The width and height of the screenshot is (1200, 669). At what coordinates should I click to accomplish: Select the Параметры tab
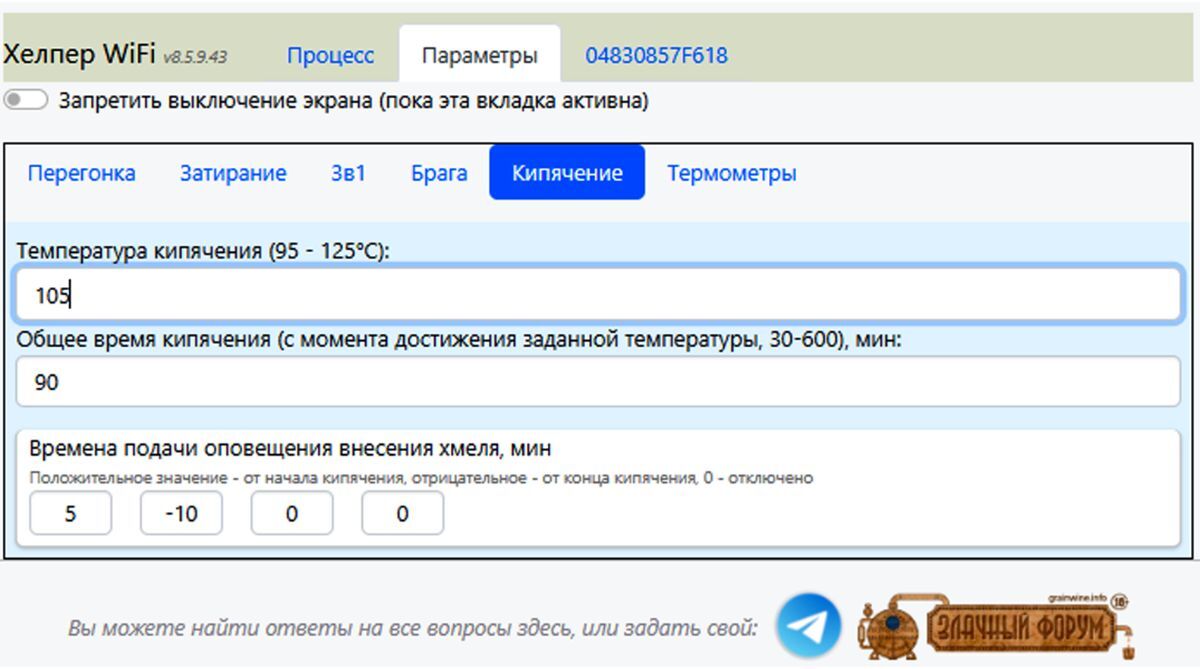[x=479, y=55]
